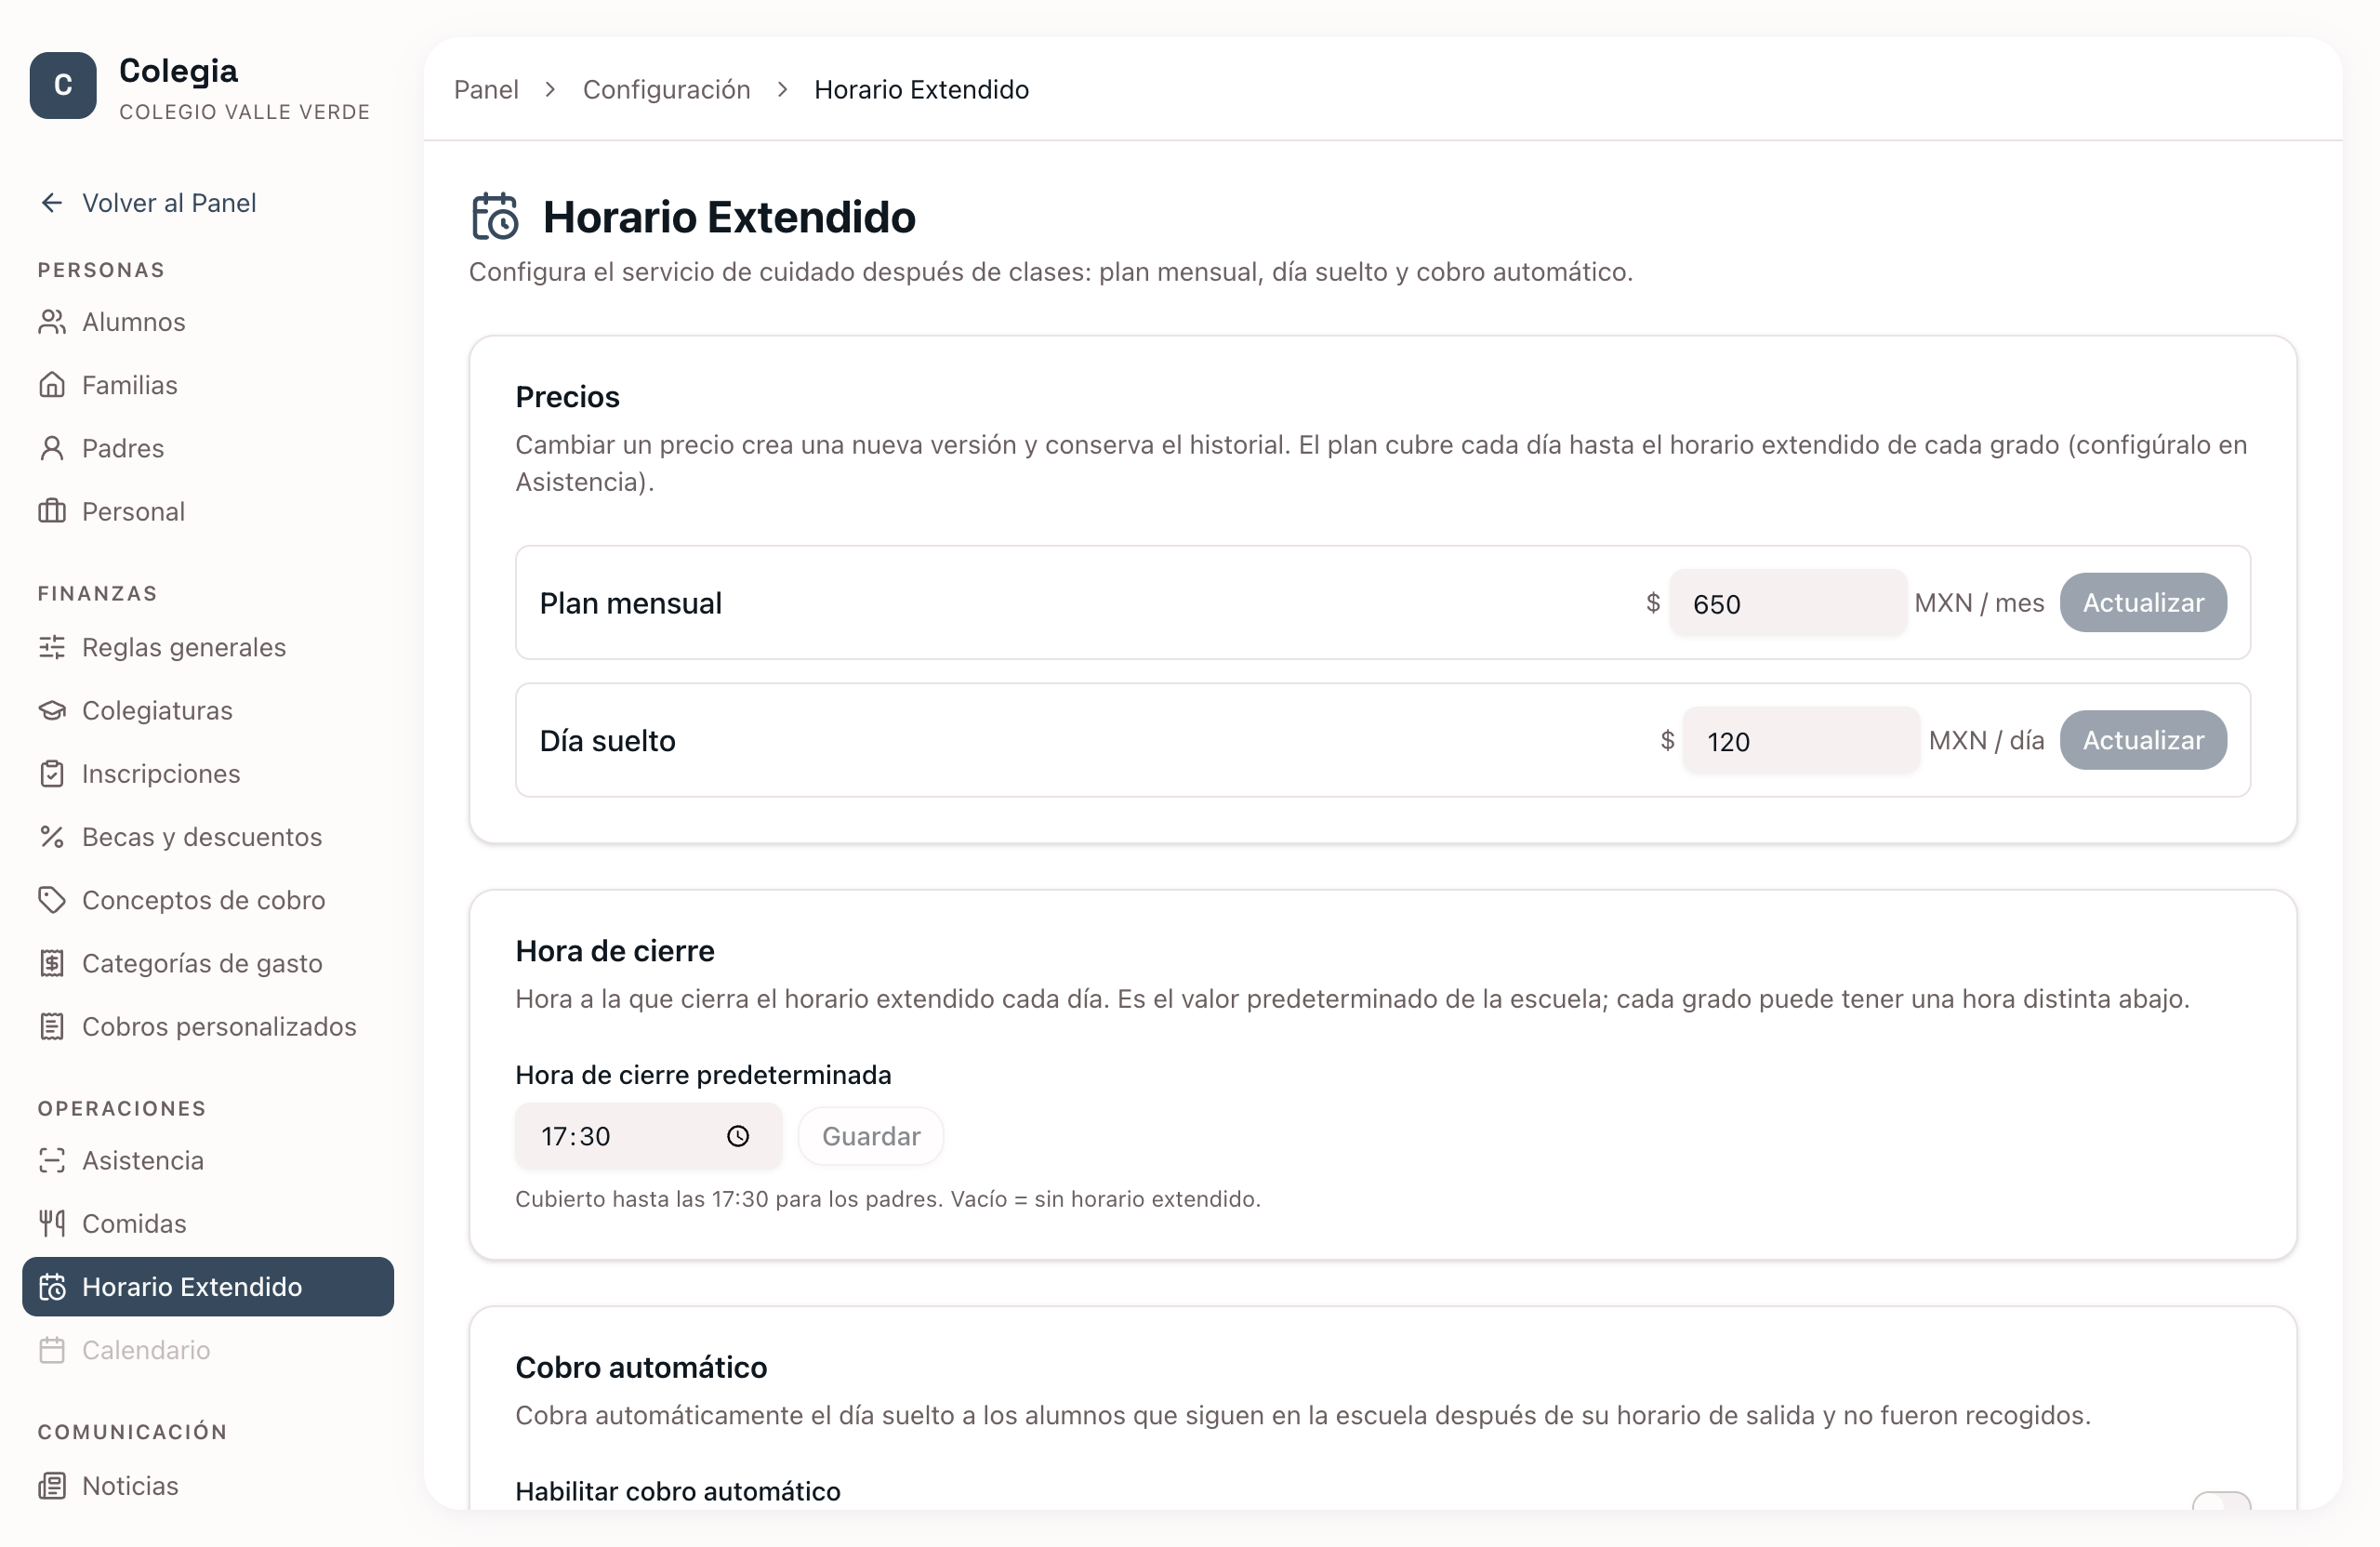
Task: Focus the Plan mensual price field
Action: coord(1788,603)
